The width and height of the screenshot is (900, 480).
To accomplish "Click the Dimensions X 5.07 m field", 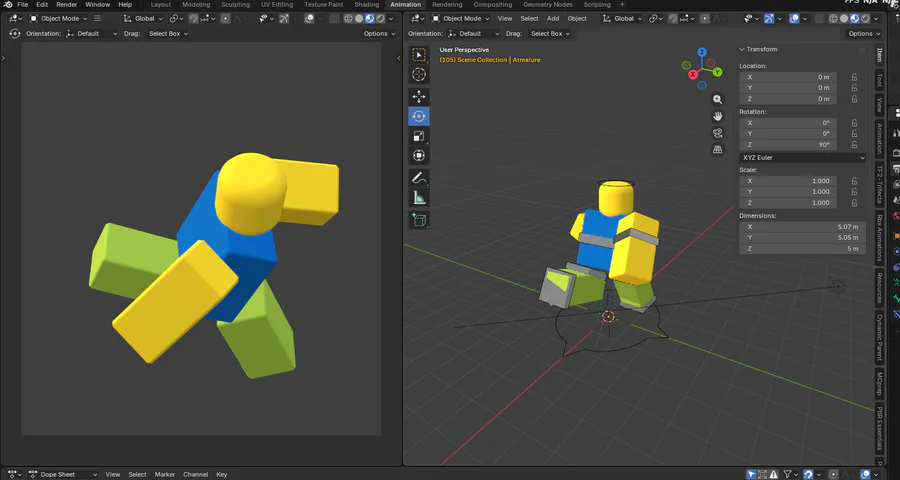I will pyautogui.click(x=802, y=227).
